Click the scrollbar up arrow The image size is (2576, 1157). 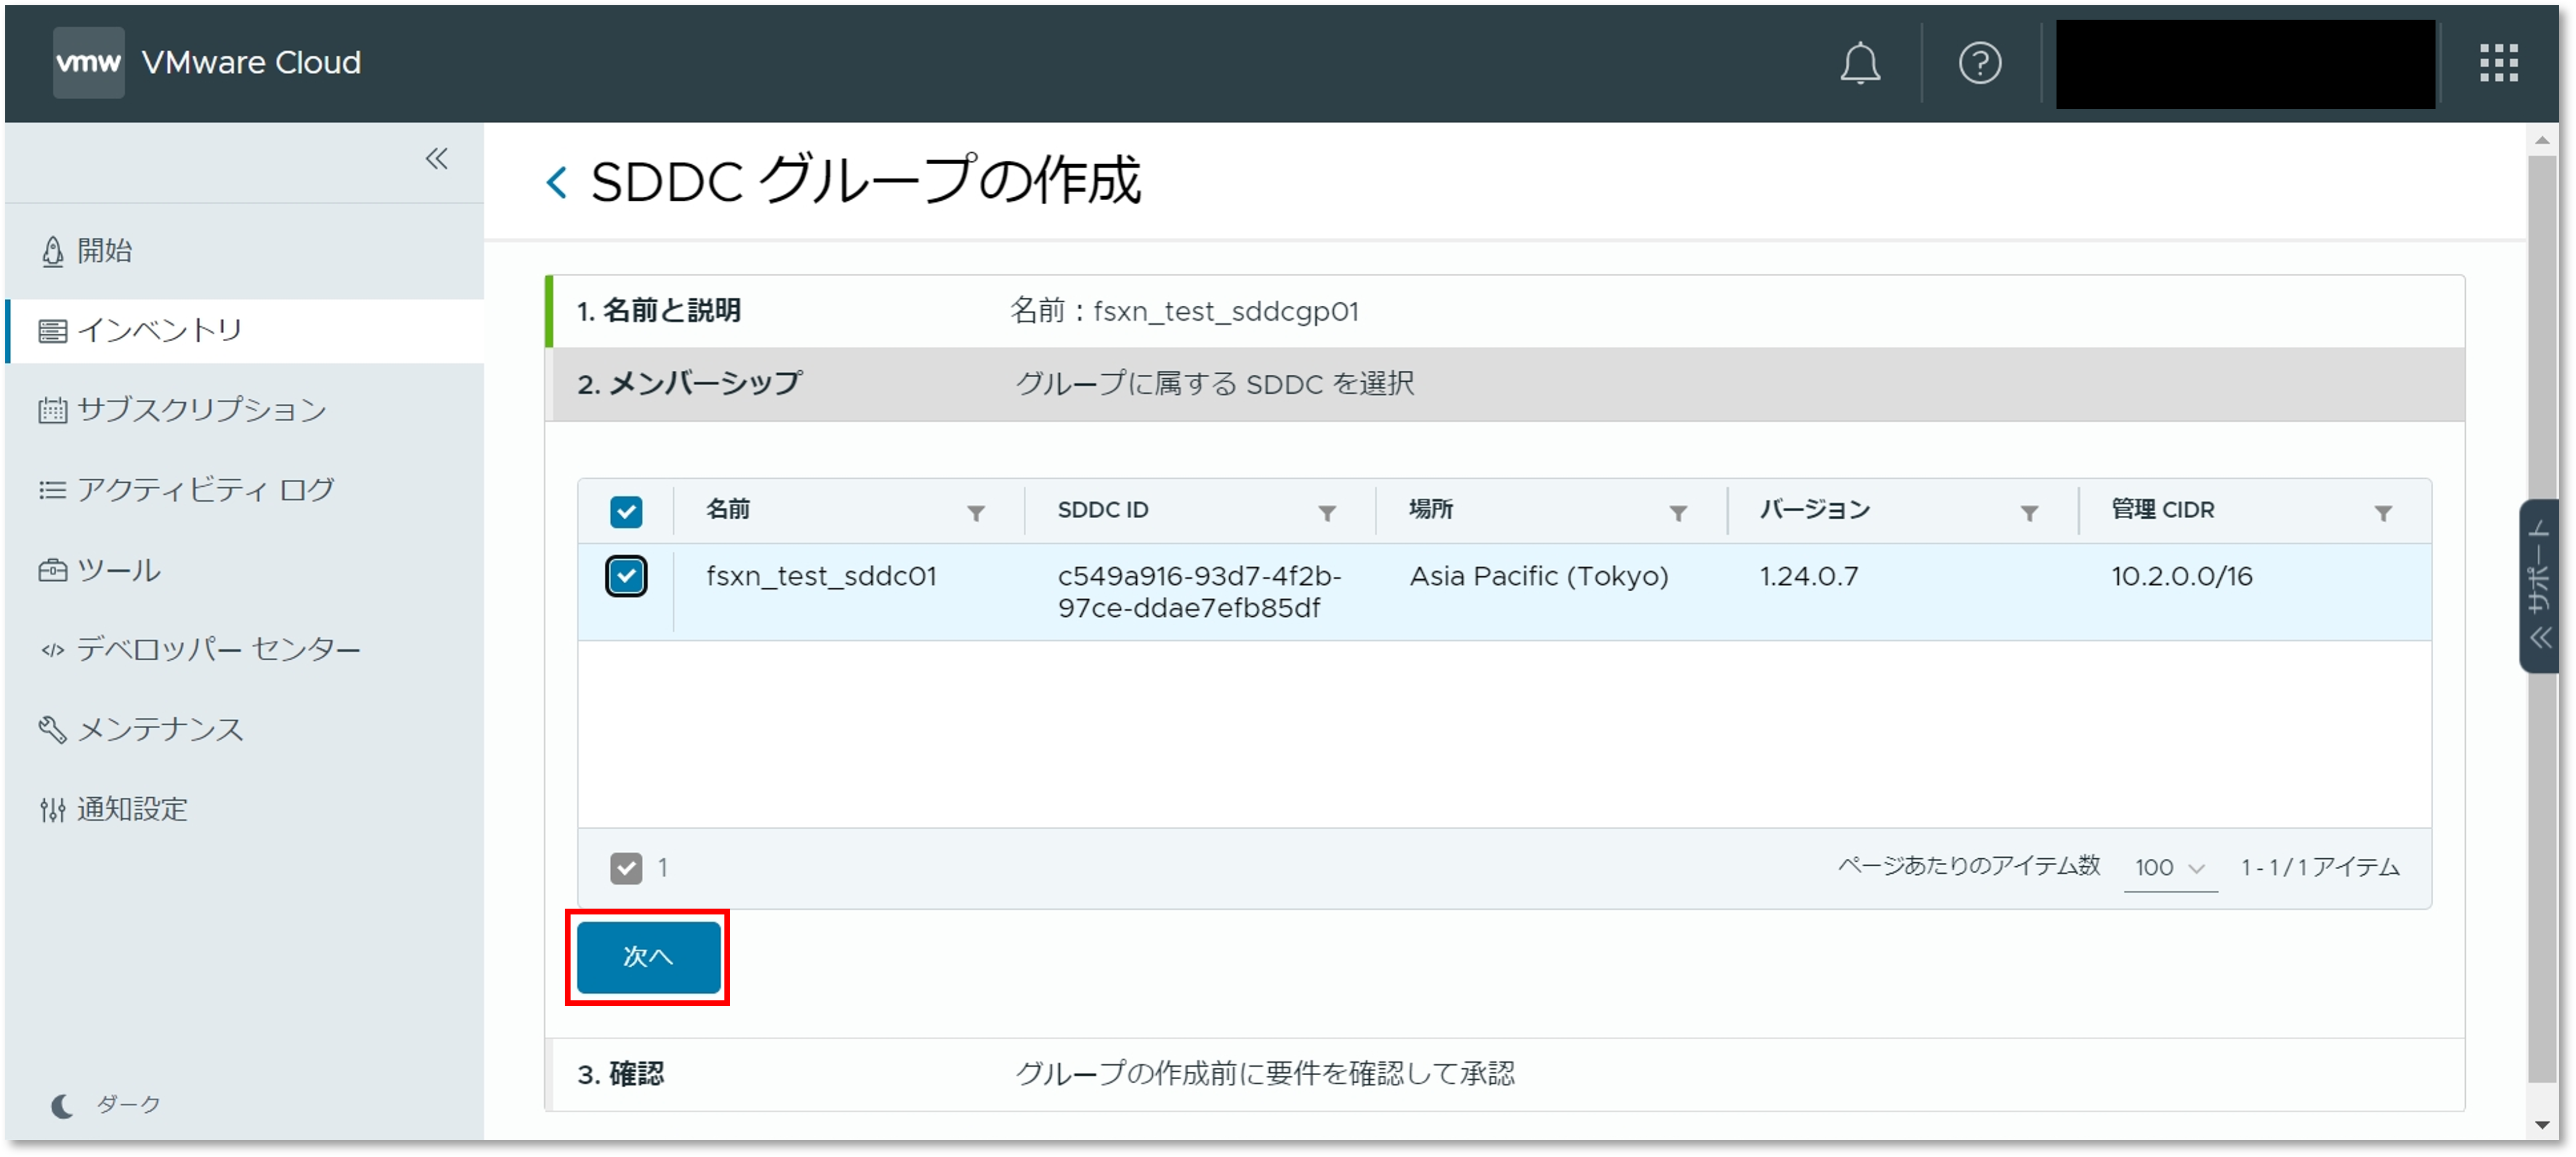coord(2541,140)
